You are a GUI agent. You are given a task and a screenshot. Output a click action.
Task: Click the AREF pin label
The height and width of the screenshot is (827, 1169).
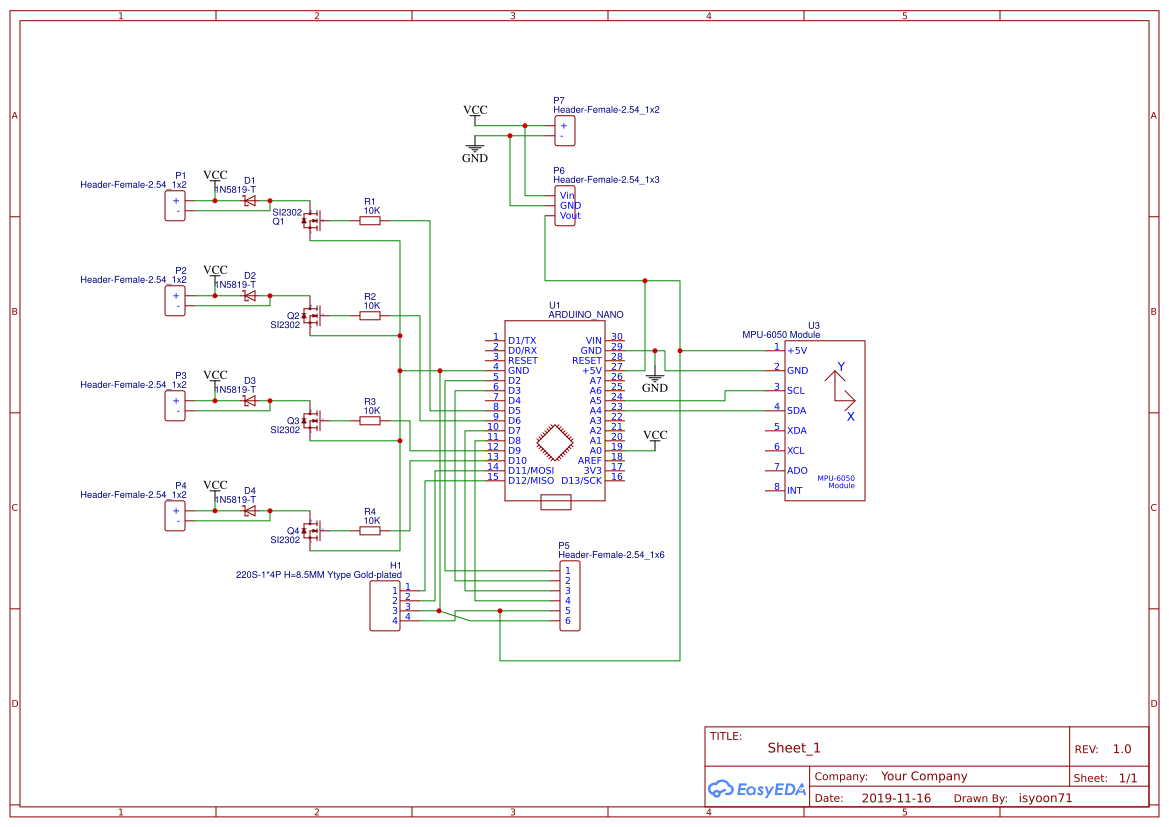590,461
